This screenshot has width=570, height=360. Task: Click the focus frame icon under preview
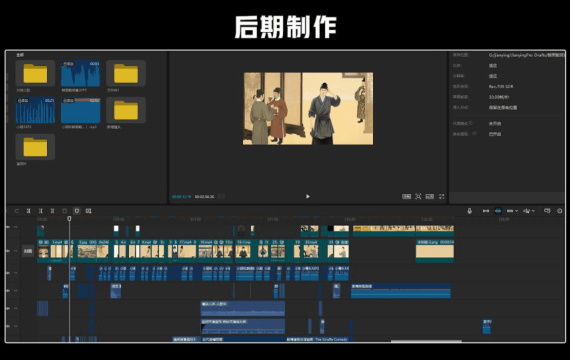click(x=418, y=196)
